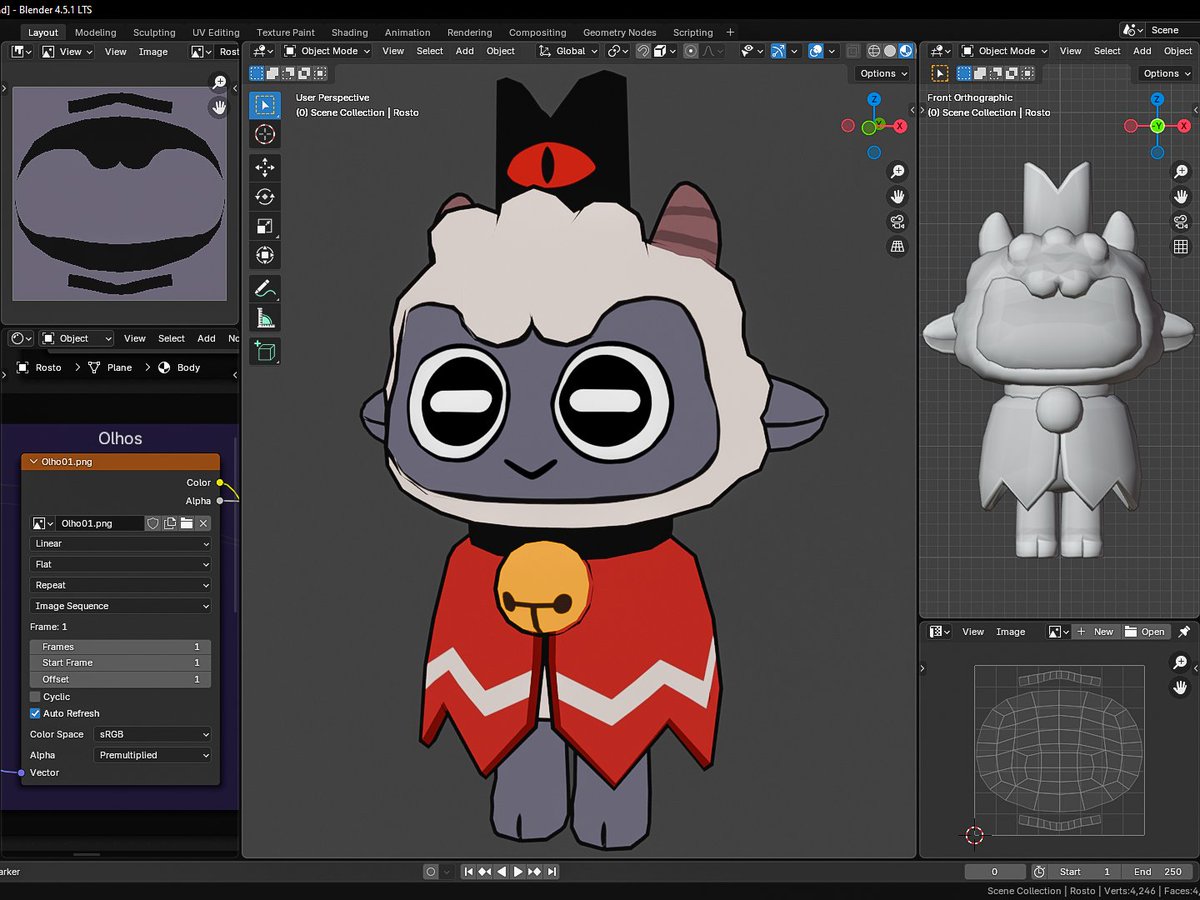Click Open button in lower-right image editor

click(1144, 632)
